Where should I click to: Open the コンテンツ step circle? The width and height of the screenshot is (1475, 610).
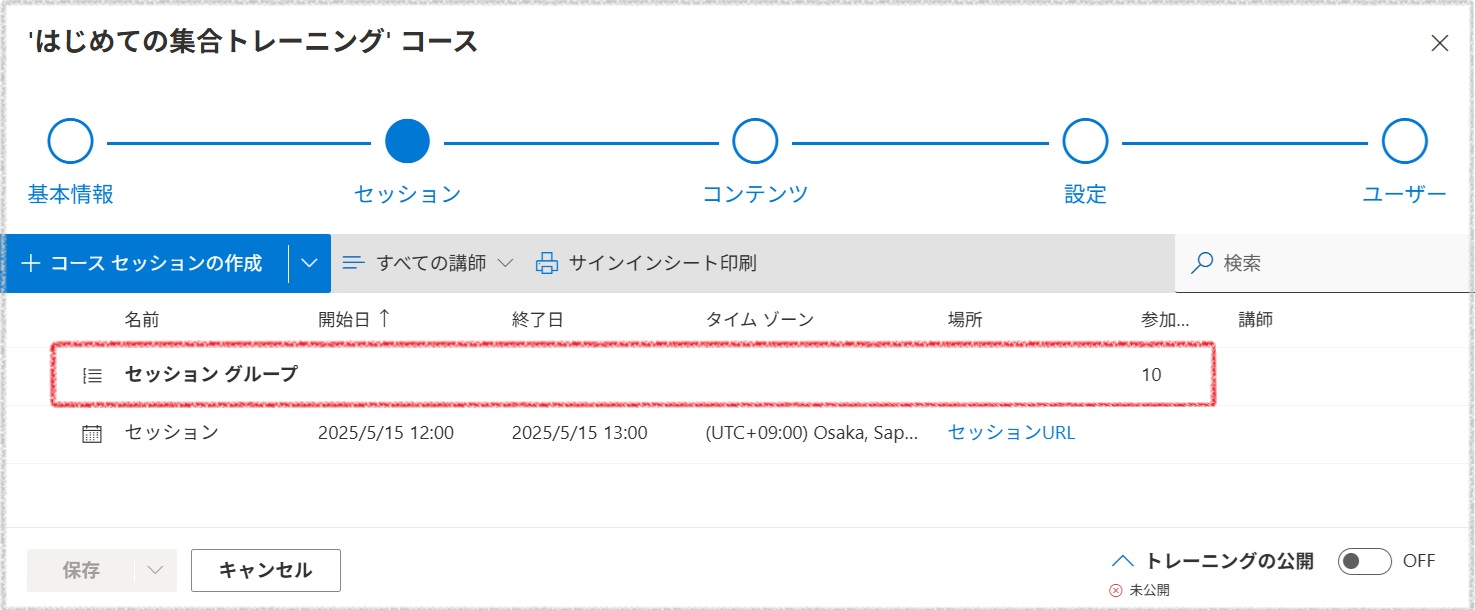click(755, 142)
